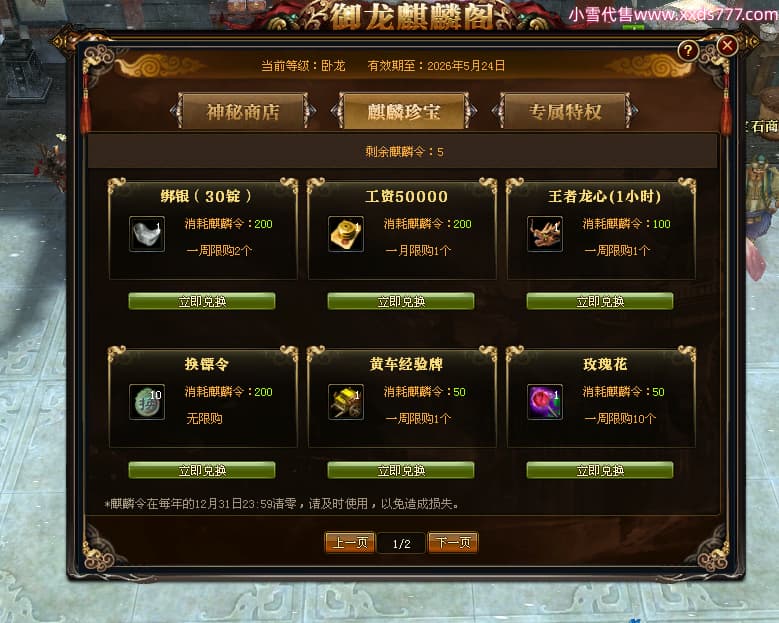Go back with 上一页 button
Screen dimensions: 779x623
[350, 543]
